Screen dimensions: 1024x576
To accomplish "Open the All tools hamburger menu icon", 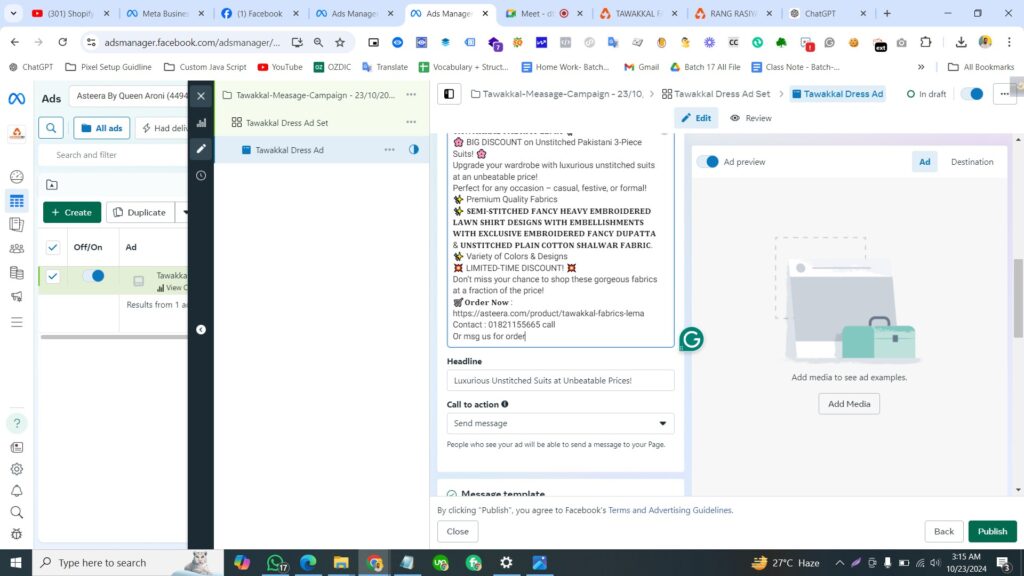I will 17,323.
